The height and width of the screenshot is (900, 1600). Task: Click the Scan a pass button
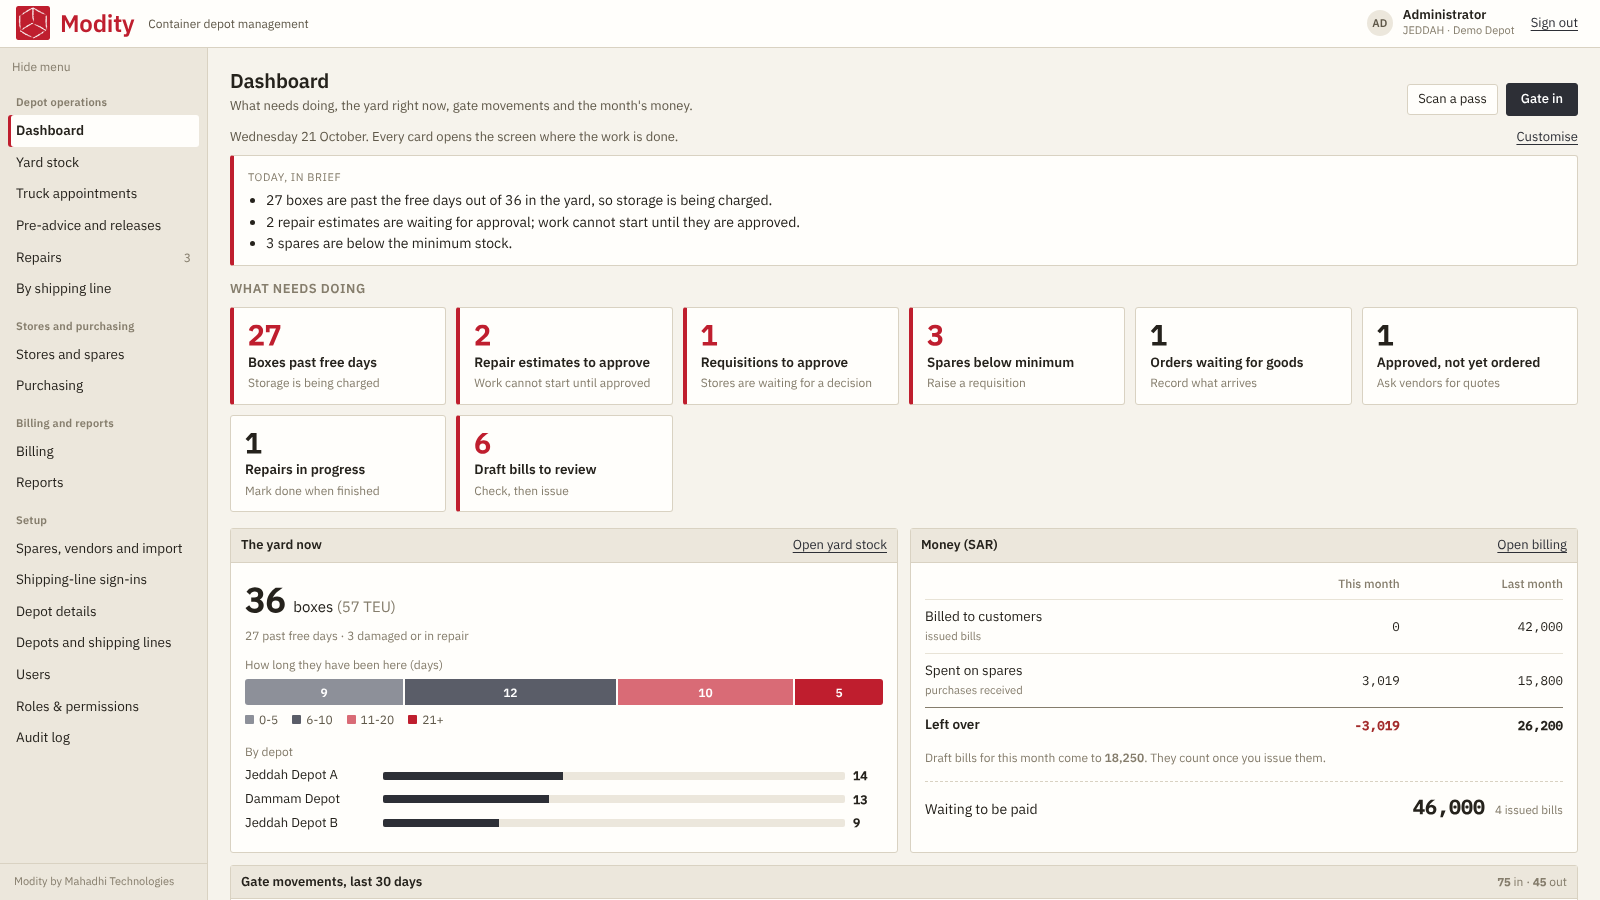click(x=1452, y=99)
